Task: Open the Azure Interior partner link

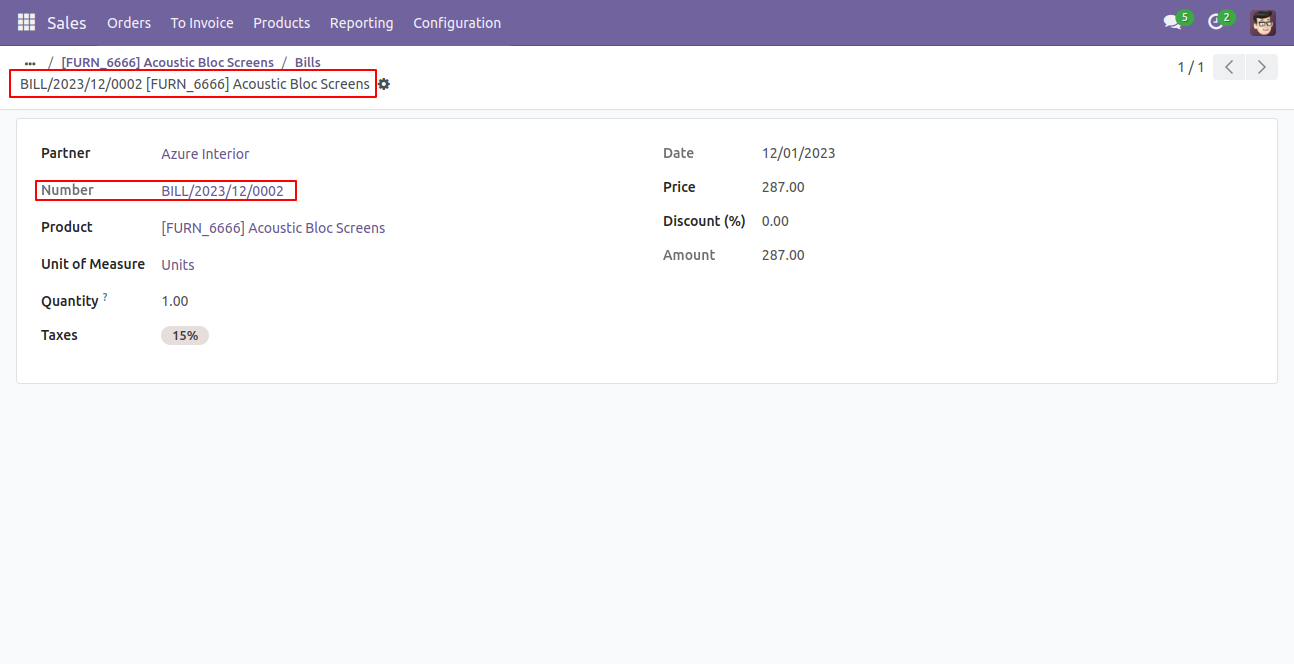Action: 205,154
